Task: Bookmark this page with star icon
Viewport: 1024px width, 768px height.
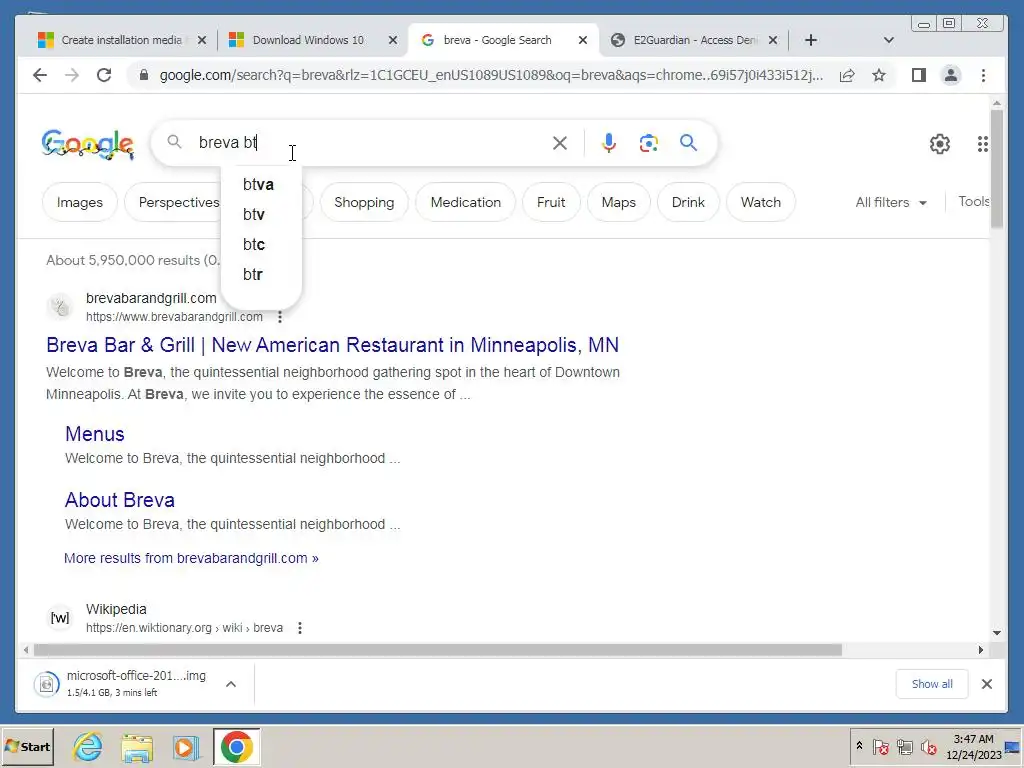Action: point(879,75)
